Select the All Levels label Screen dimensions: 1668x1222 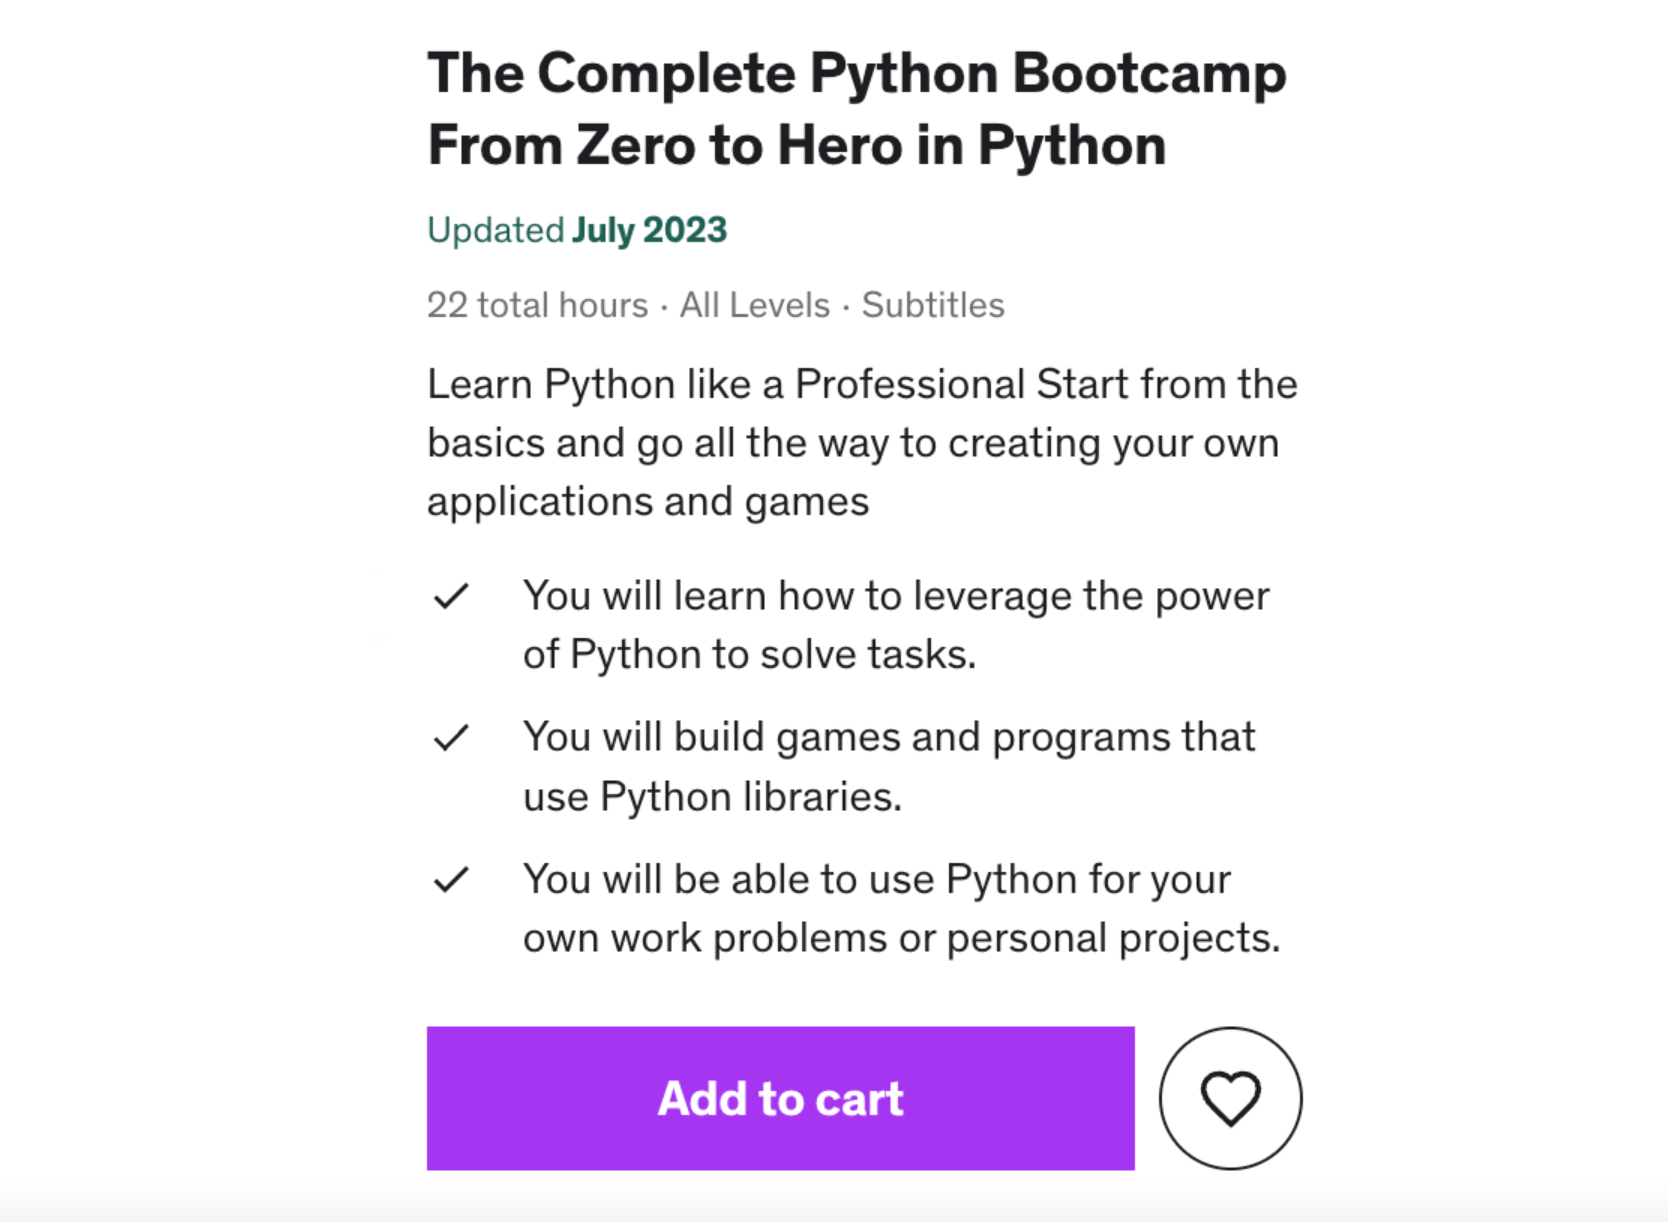pyautogui.click(x=753, y=305)
